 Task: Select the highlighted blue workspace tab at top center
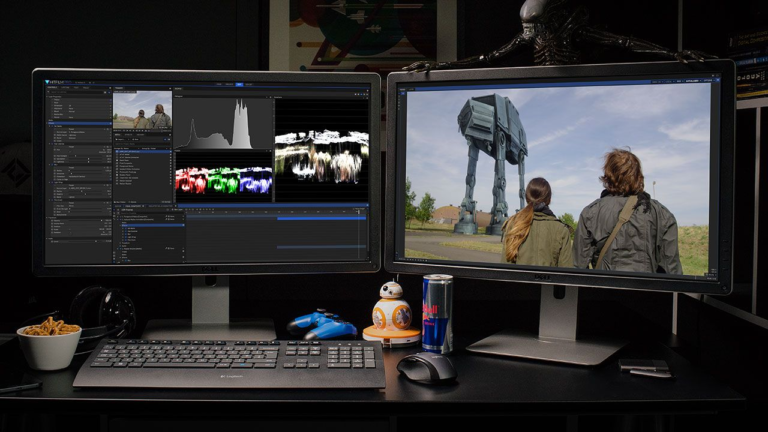click(239, 84)
